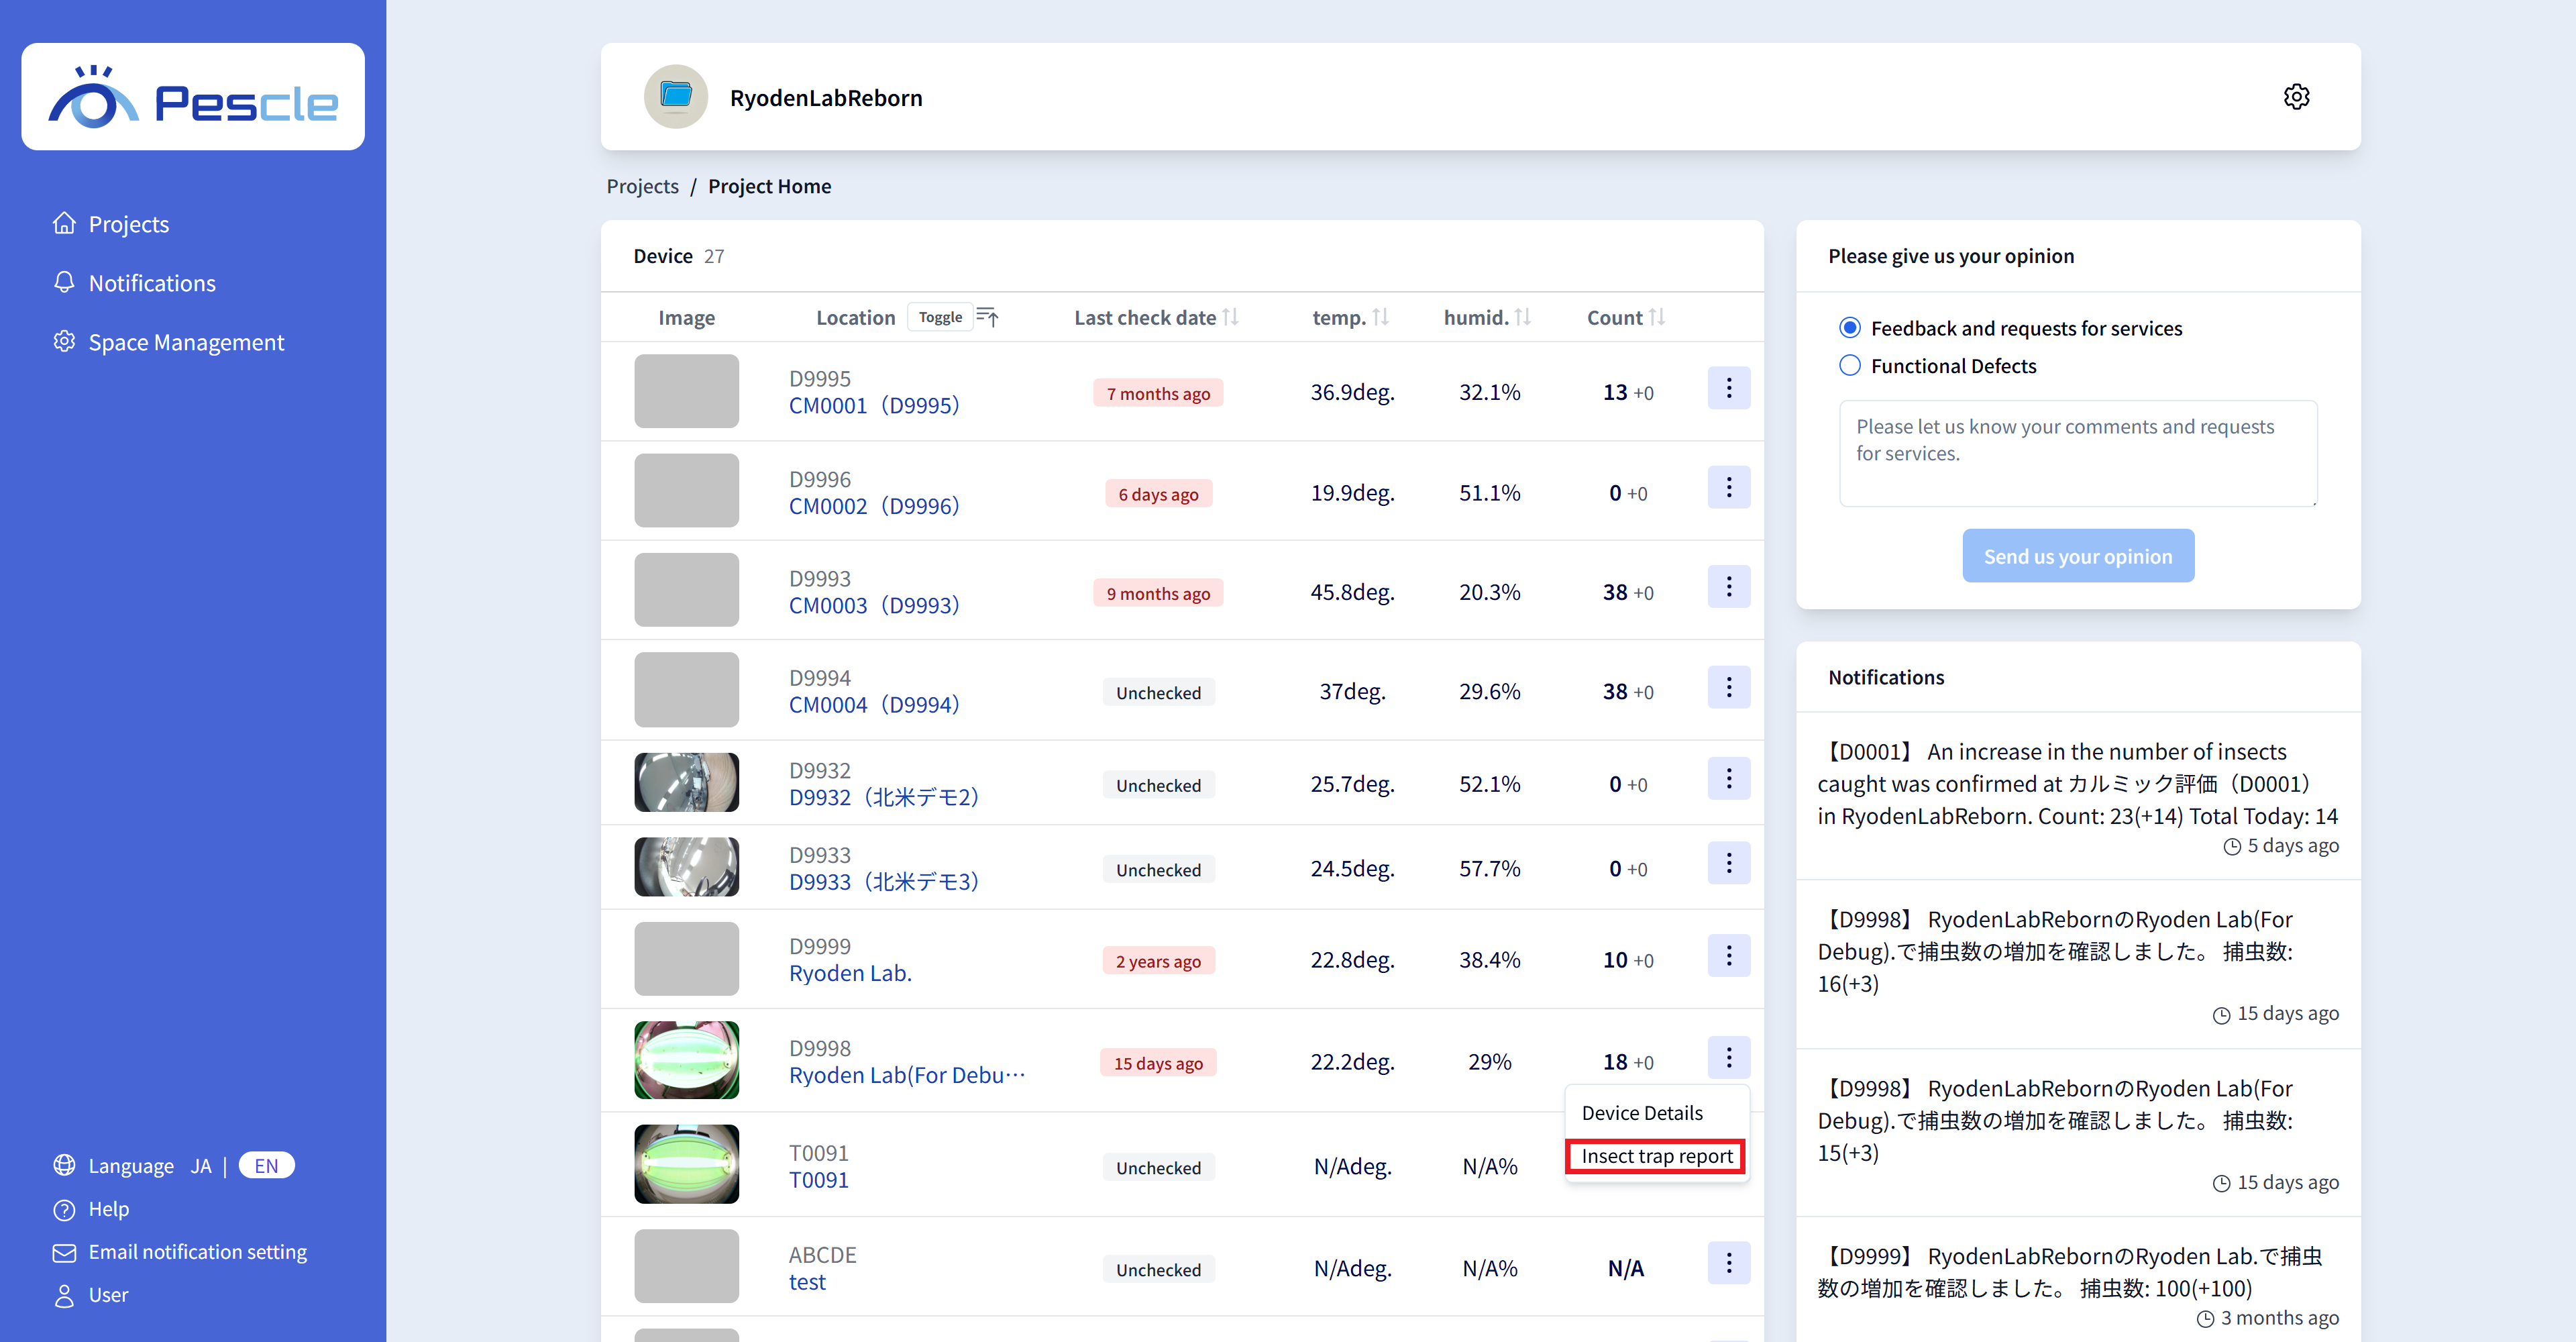The width and height of the screenshot is (2576, 1342).
Task: Sort by Count column arrows
Action: coord(1657,317)
